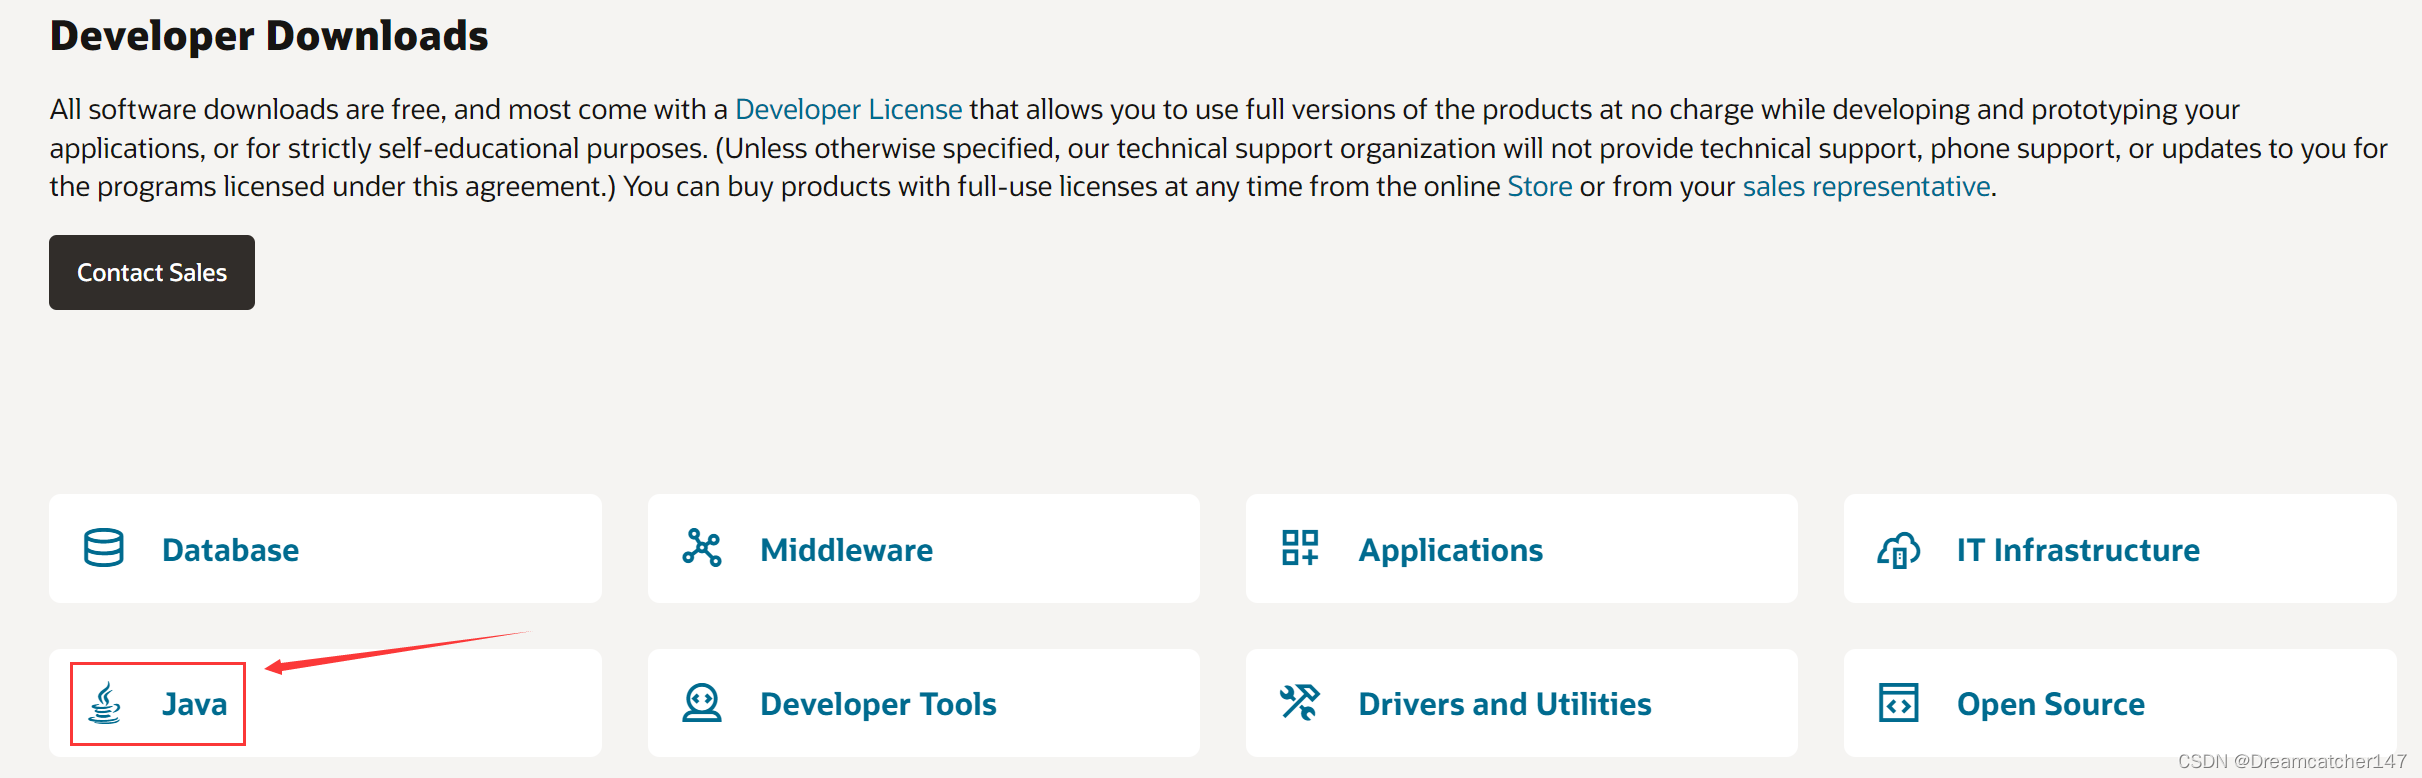Go to Open Source downloads
2422x778 pixels.
pos(2051,705)
